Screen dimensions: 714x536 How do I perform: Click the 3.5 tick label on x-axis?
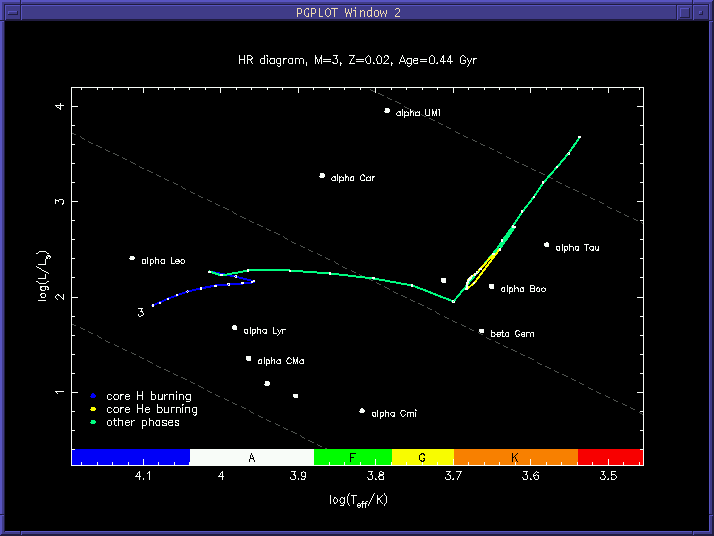[608, 476]
